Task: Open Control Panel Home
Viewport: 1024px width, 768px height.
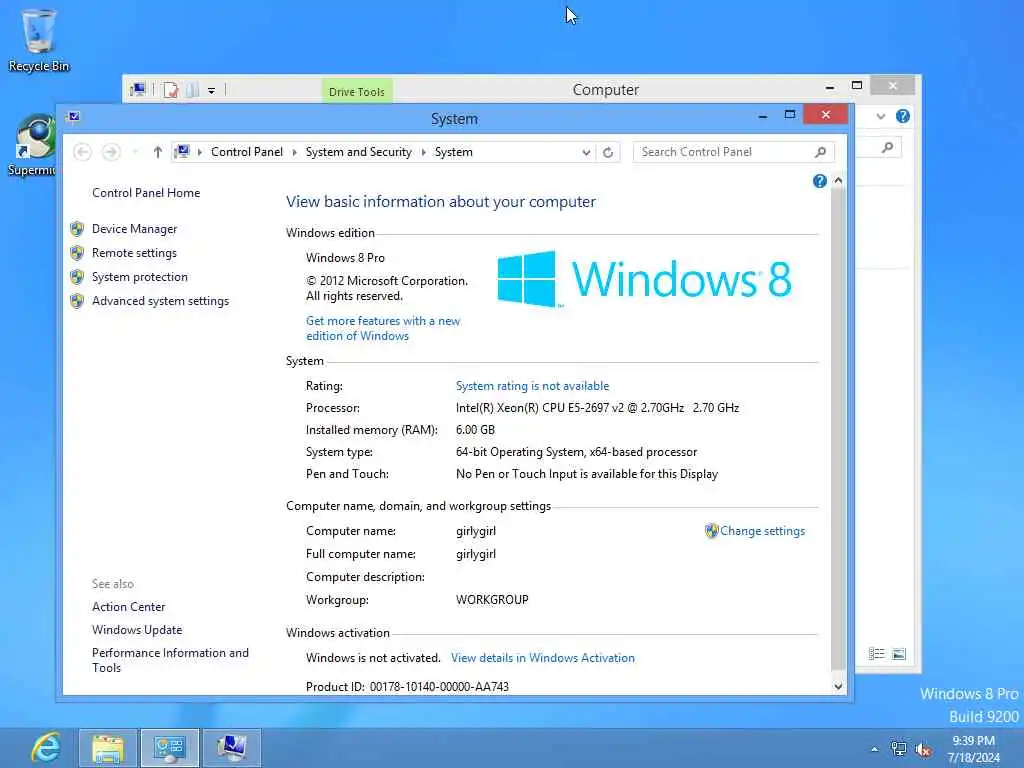Action: (146, 193)
